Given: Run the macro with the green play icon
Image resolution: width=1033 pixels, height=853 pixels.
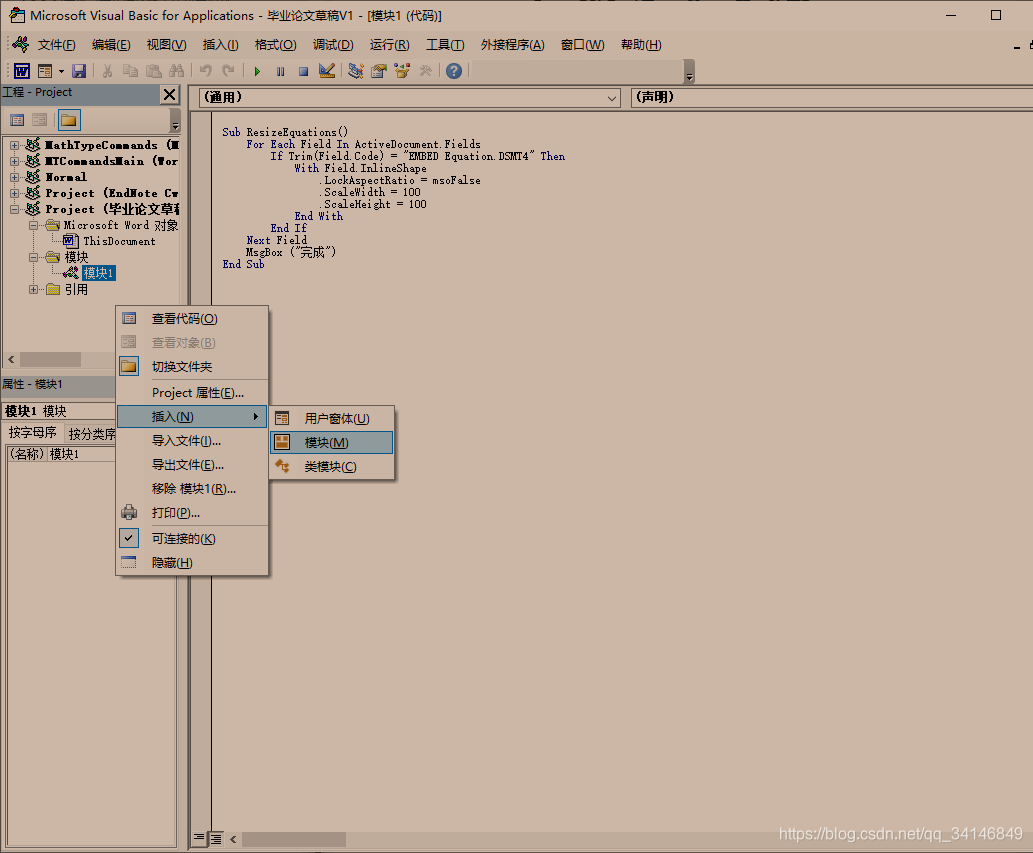Looking at the screenshot, I should pyautogui.click(x=257, y=71).
